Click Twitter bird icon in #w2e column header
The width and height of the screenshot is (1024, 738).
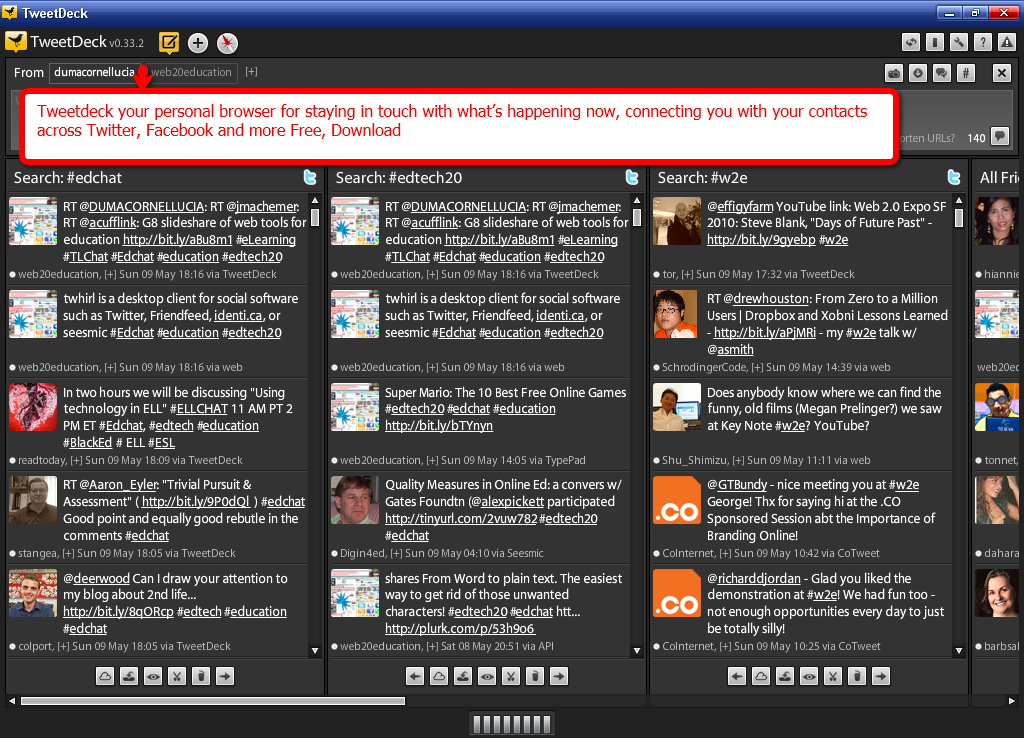(x=954, y=177)
